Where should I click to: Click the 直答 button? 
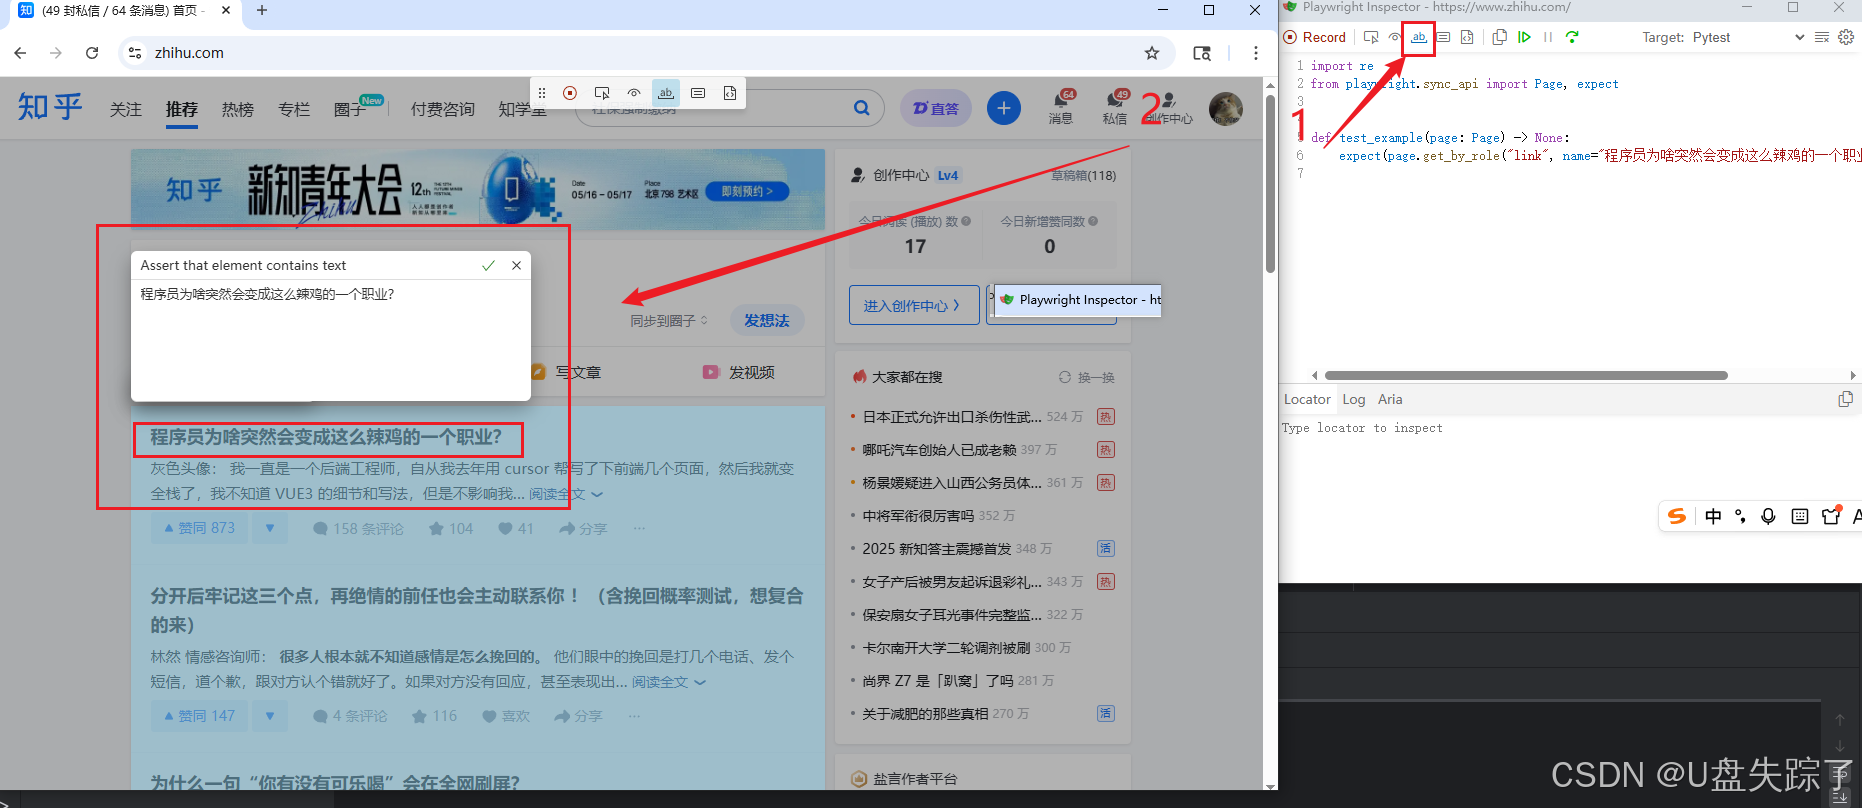[x=936, y=108]
